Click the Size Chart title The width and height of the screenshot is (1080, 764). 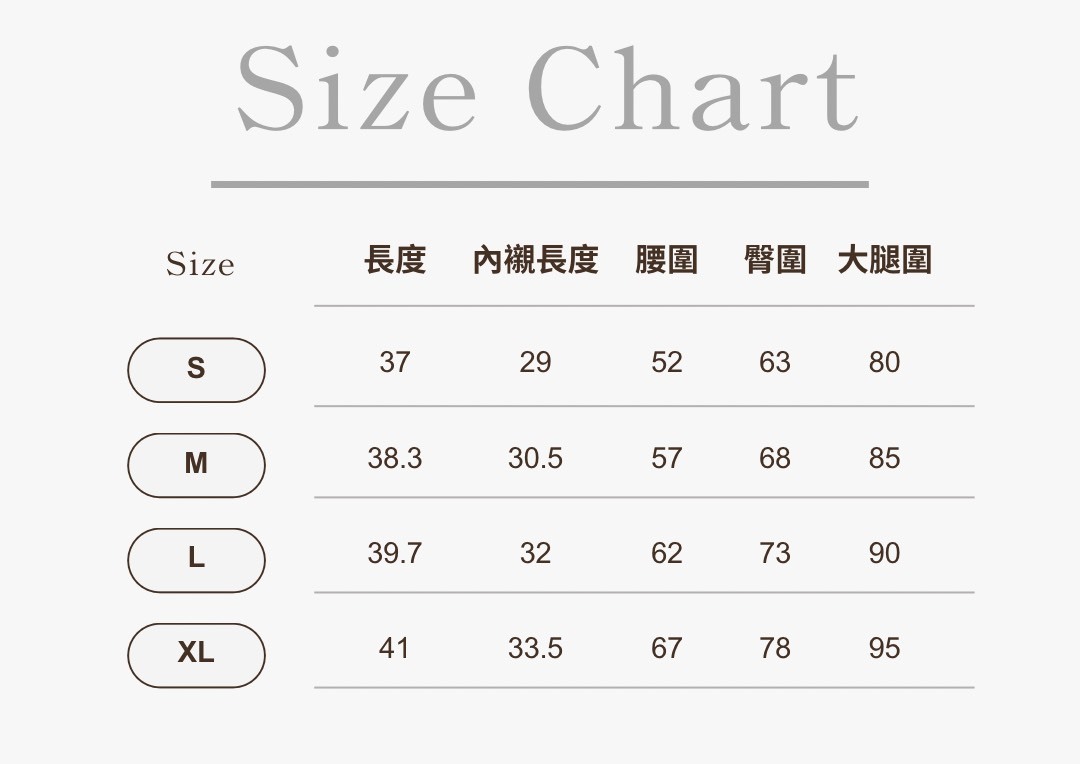click(547, 90)
